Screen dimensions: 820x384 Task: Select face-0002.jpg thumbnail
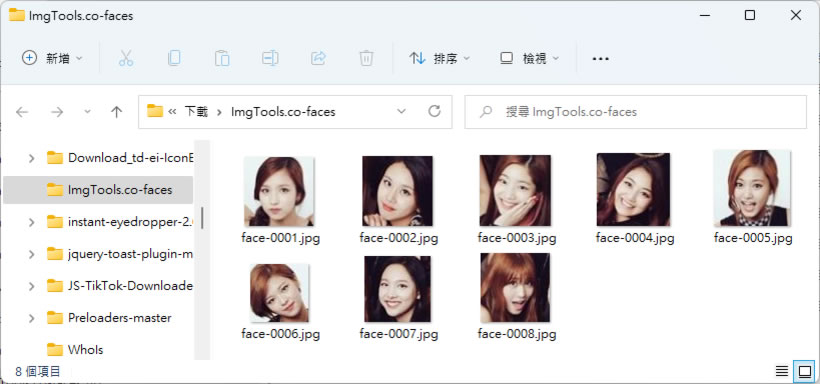(x=397, y=191)
